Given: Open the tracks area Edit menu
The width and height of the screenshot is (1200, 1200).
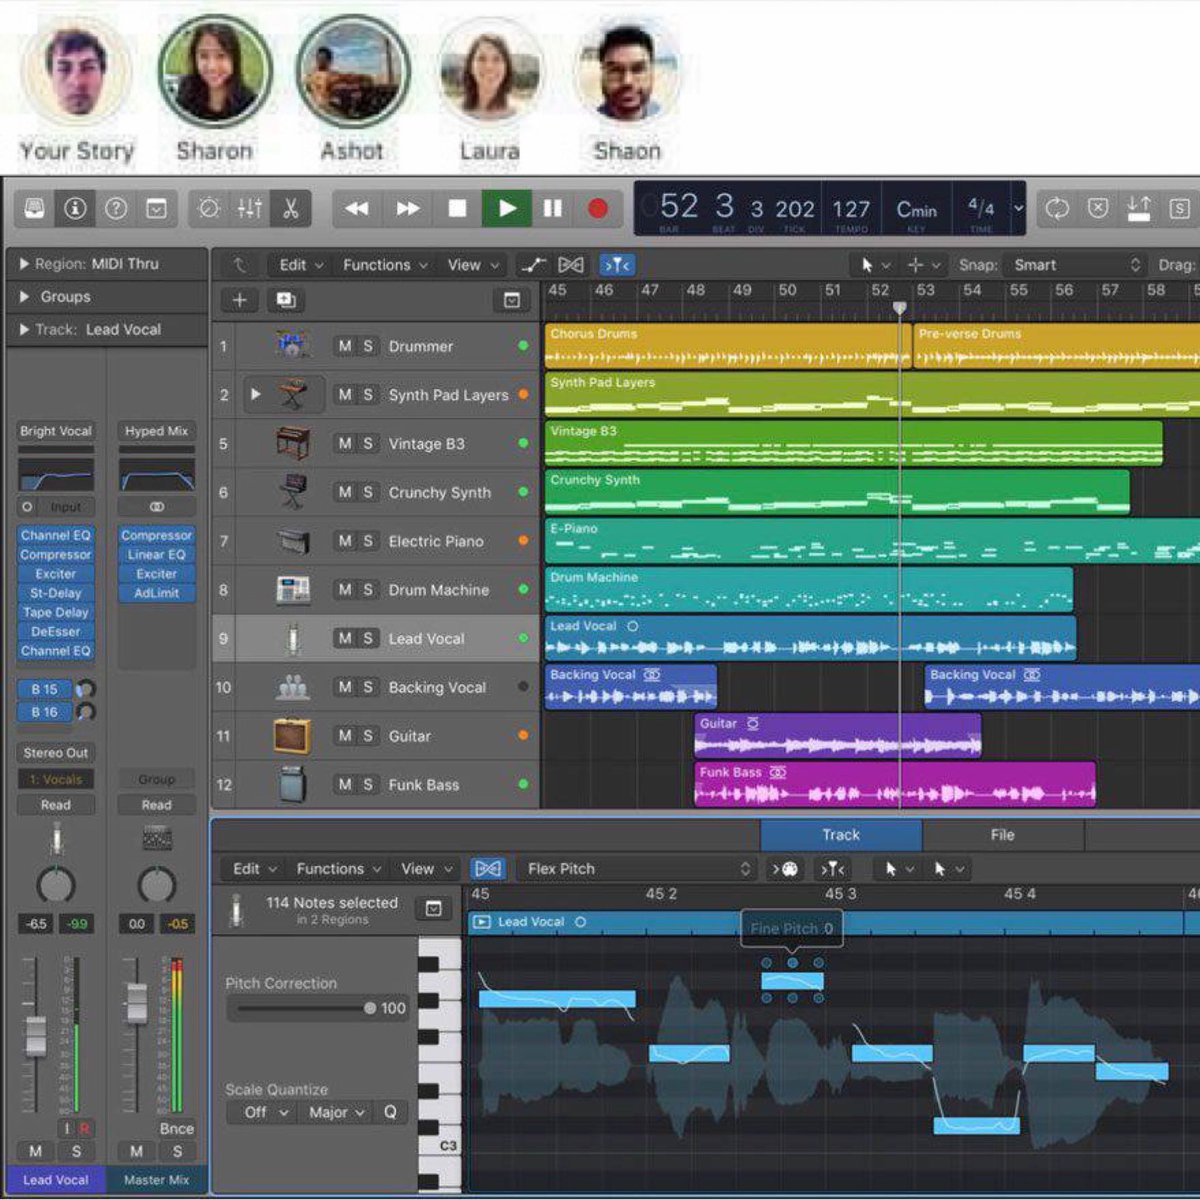Looking at the screenshot, I should (301, 265).
